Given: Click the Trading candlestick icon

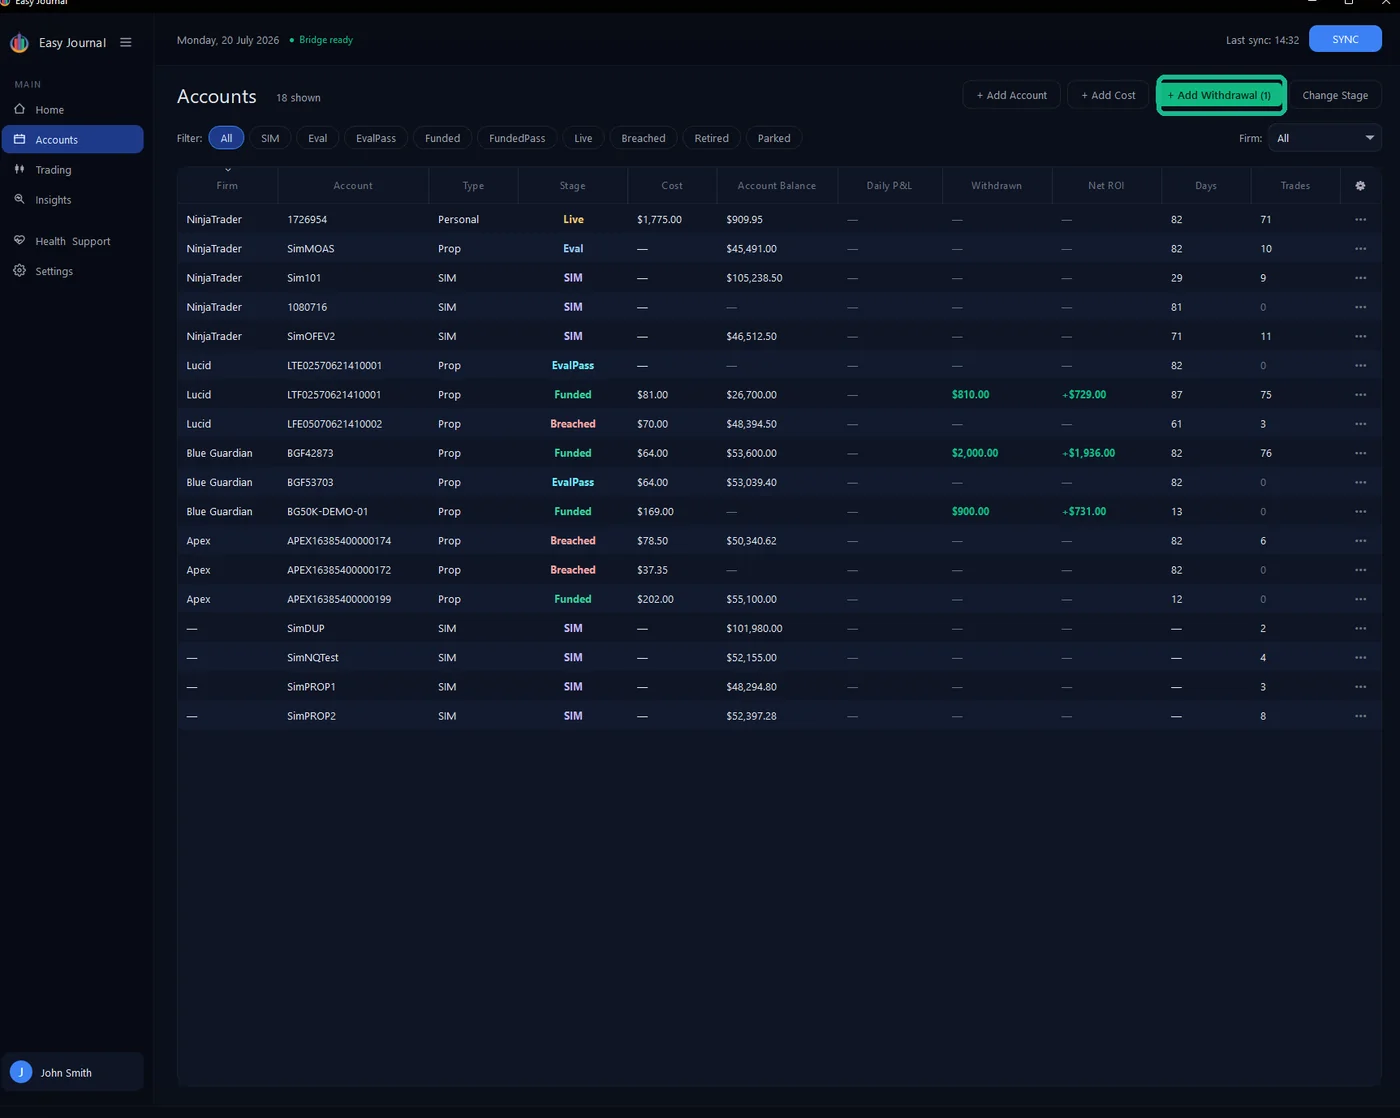Looking at the screenshot, I should click(19, 169).
